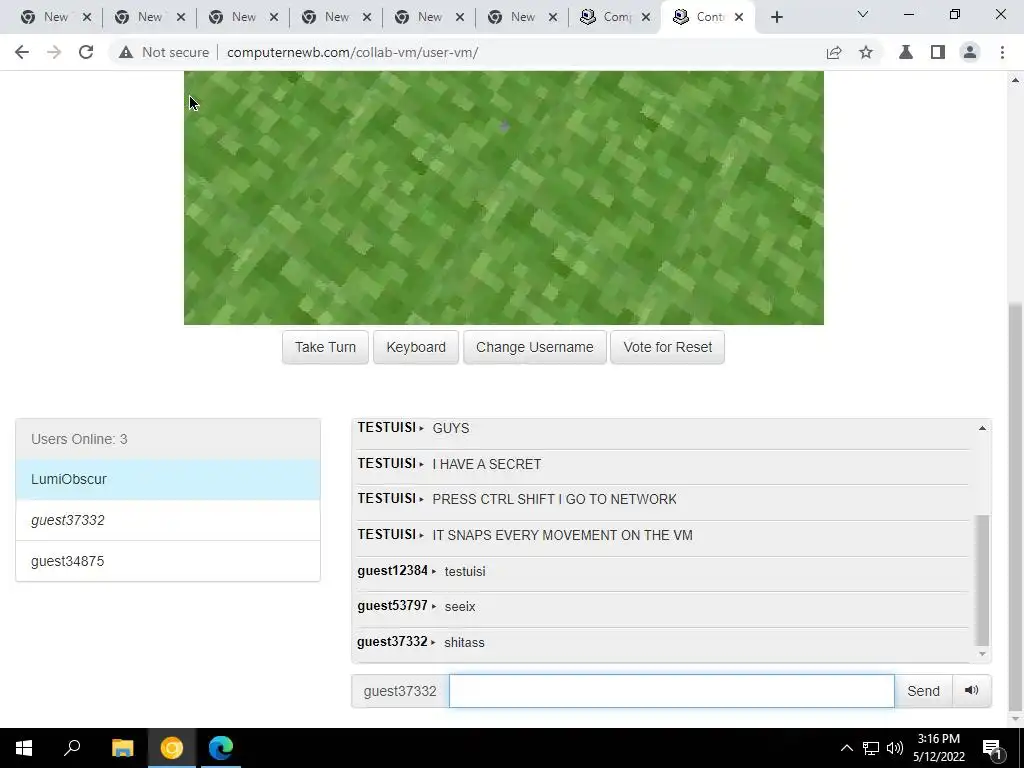Click the TESTUISI message GUYS
This screenshot has height=768, width=1024.
pos(451,428)
